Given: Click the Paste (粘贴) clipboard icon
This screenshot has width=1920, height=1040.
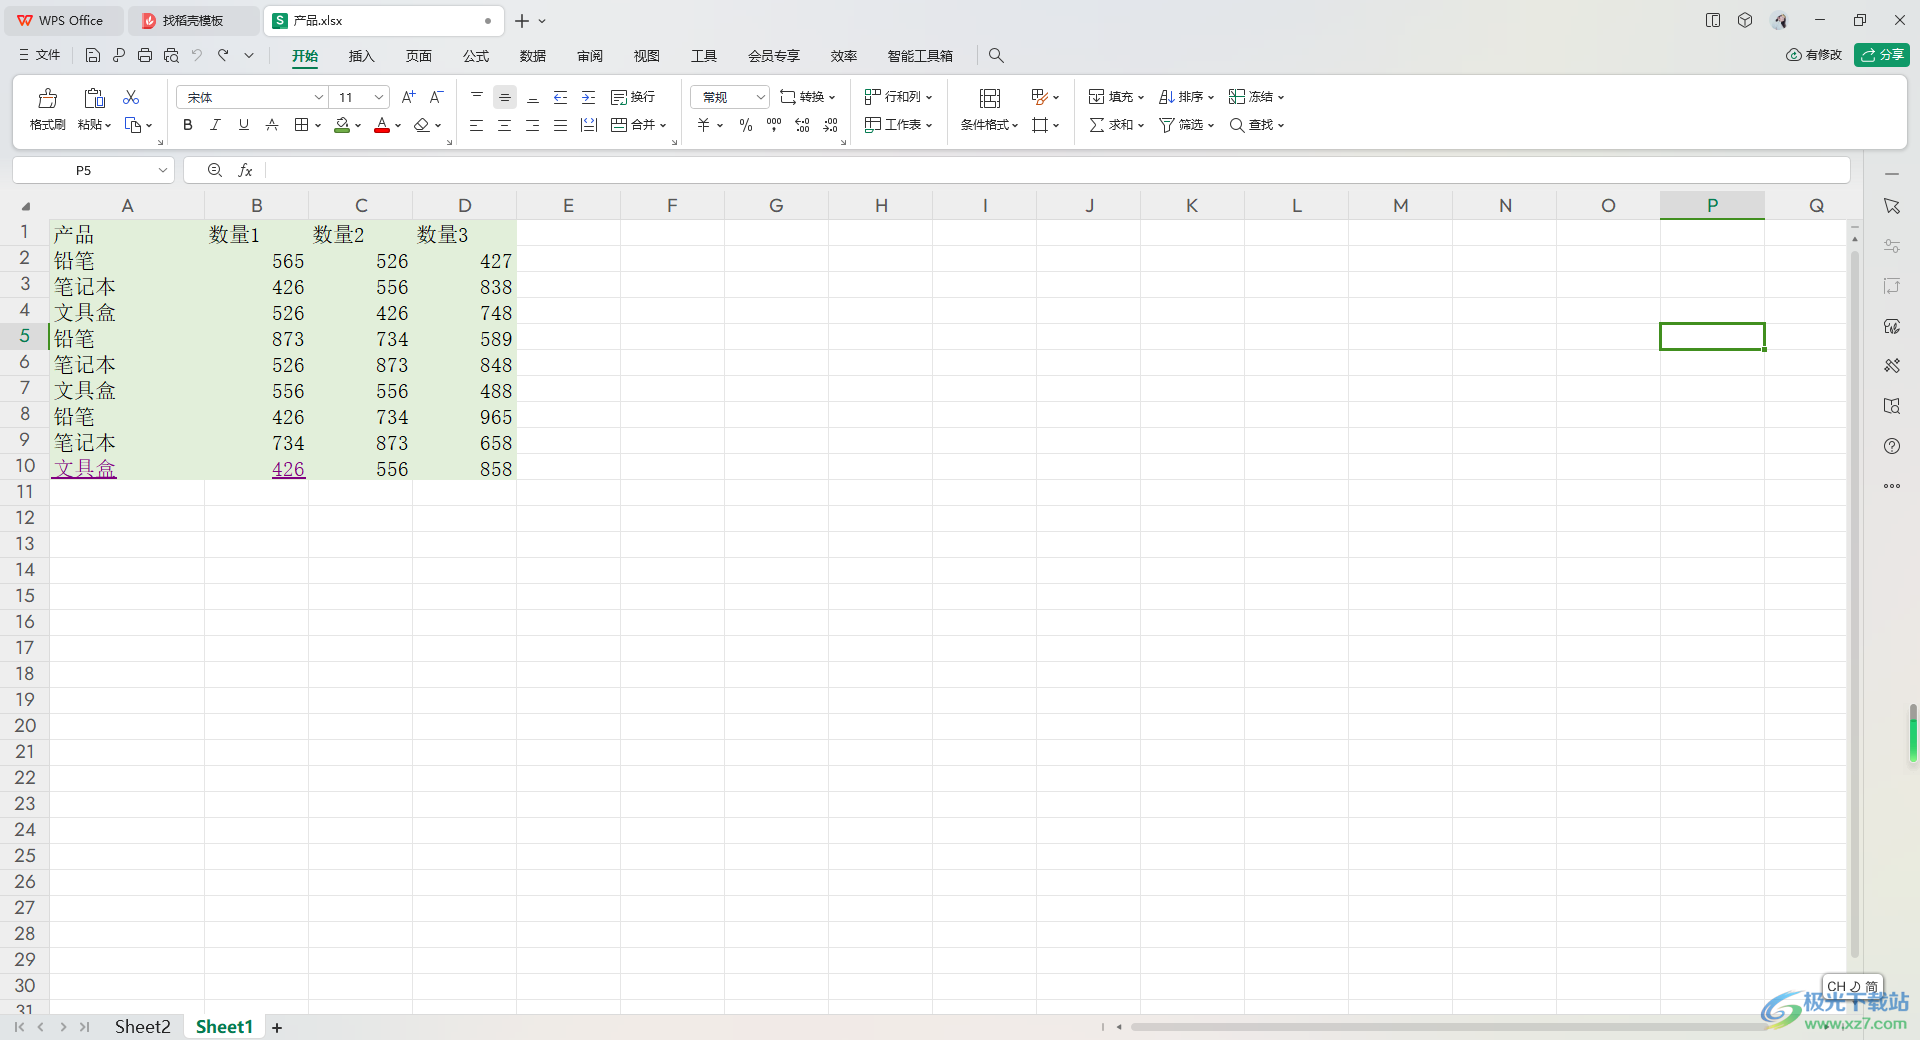Looking at the screenshot, I should click(x=94, y=98).
